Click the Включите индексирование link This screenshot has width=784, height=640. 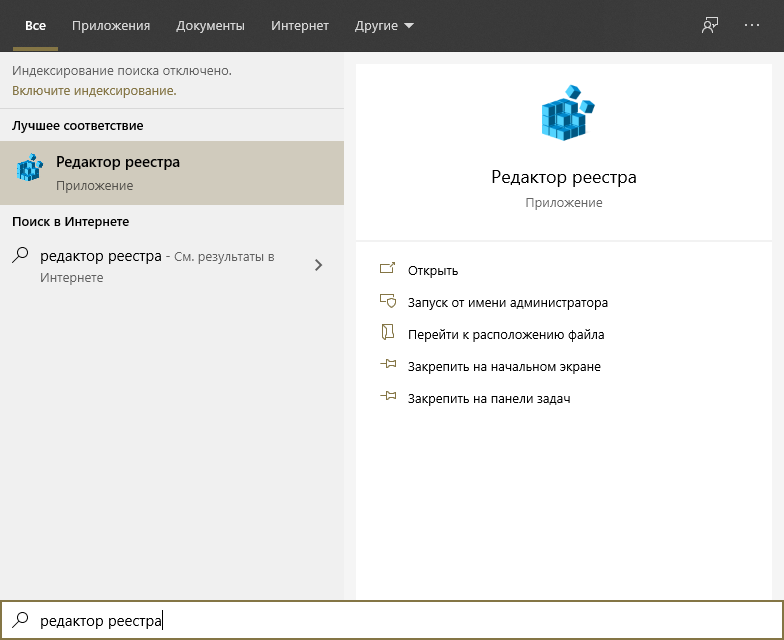(94, 90)
